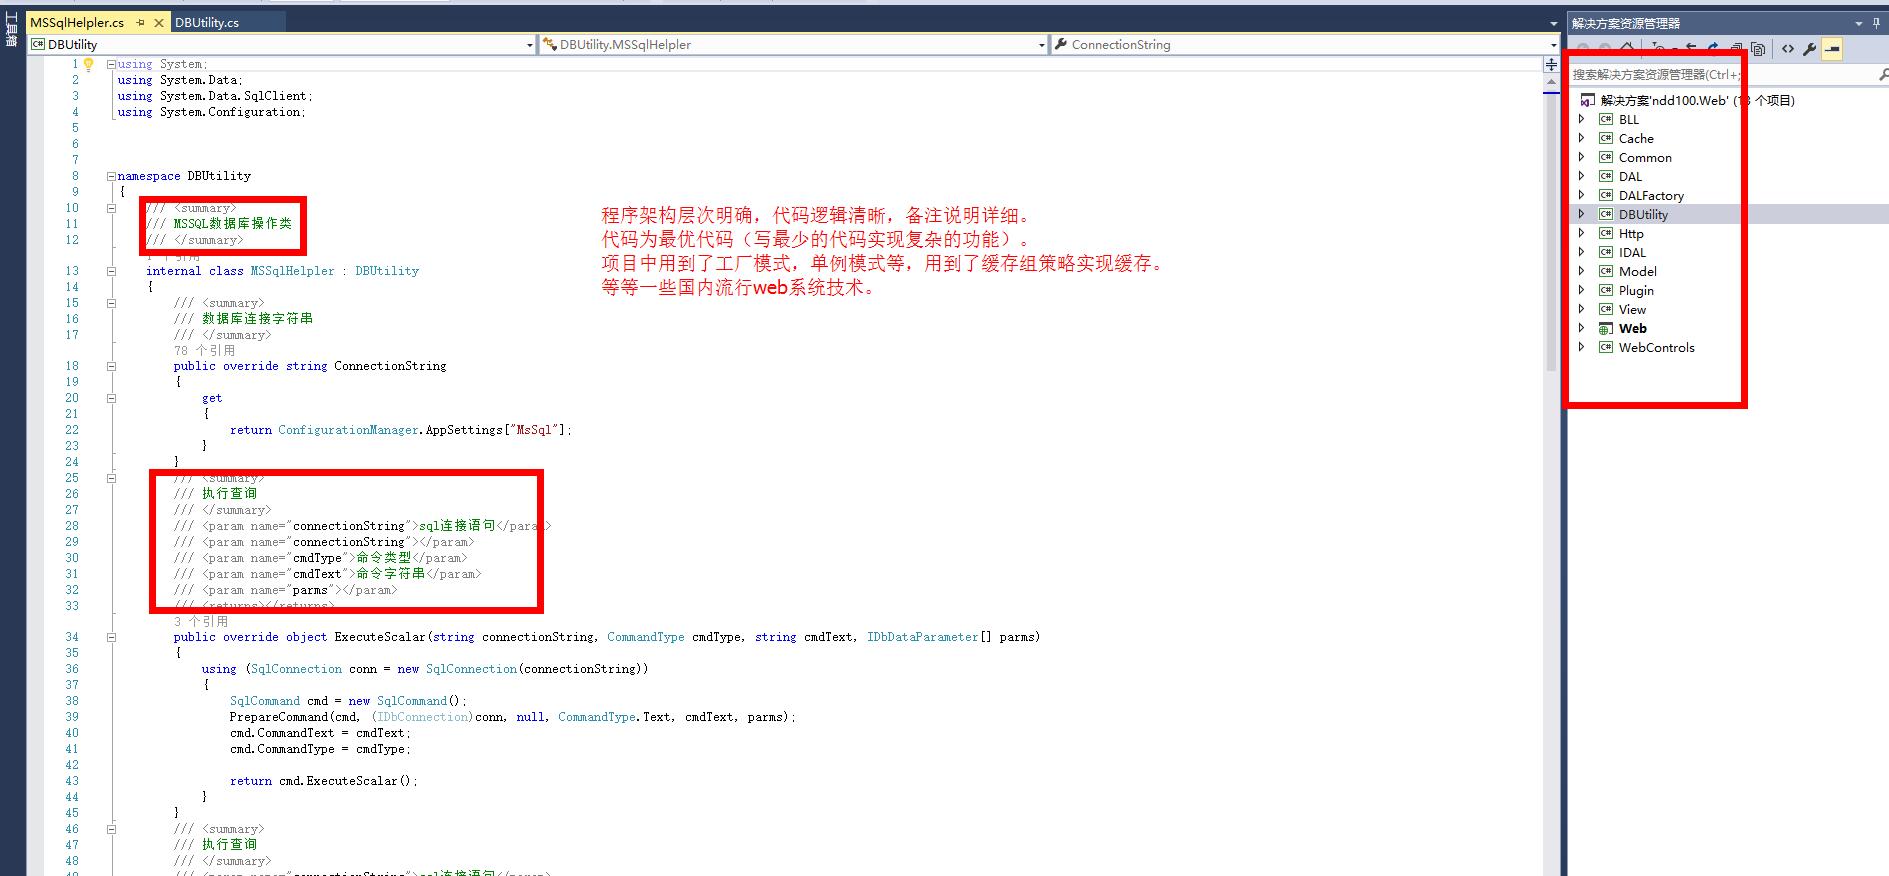Click the '3 个引用' references link

pyautogui.click(x=201, y=621)
